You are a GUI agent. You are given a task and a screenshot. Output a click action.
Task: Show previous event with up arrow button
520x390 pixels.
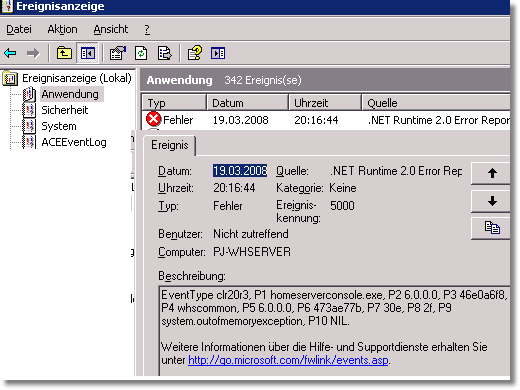pos(492,173)
